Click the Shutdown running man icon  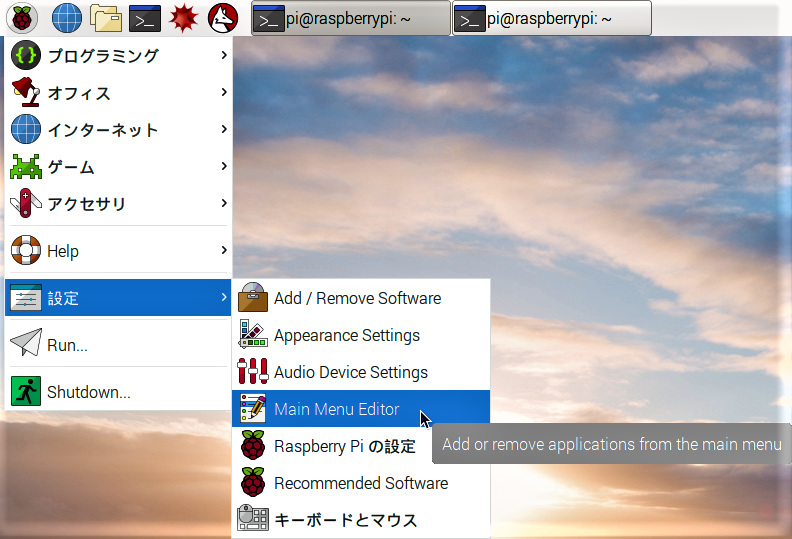pos(26,391)
